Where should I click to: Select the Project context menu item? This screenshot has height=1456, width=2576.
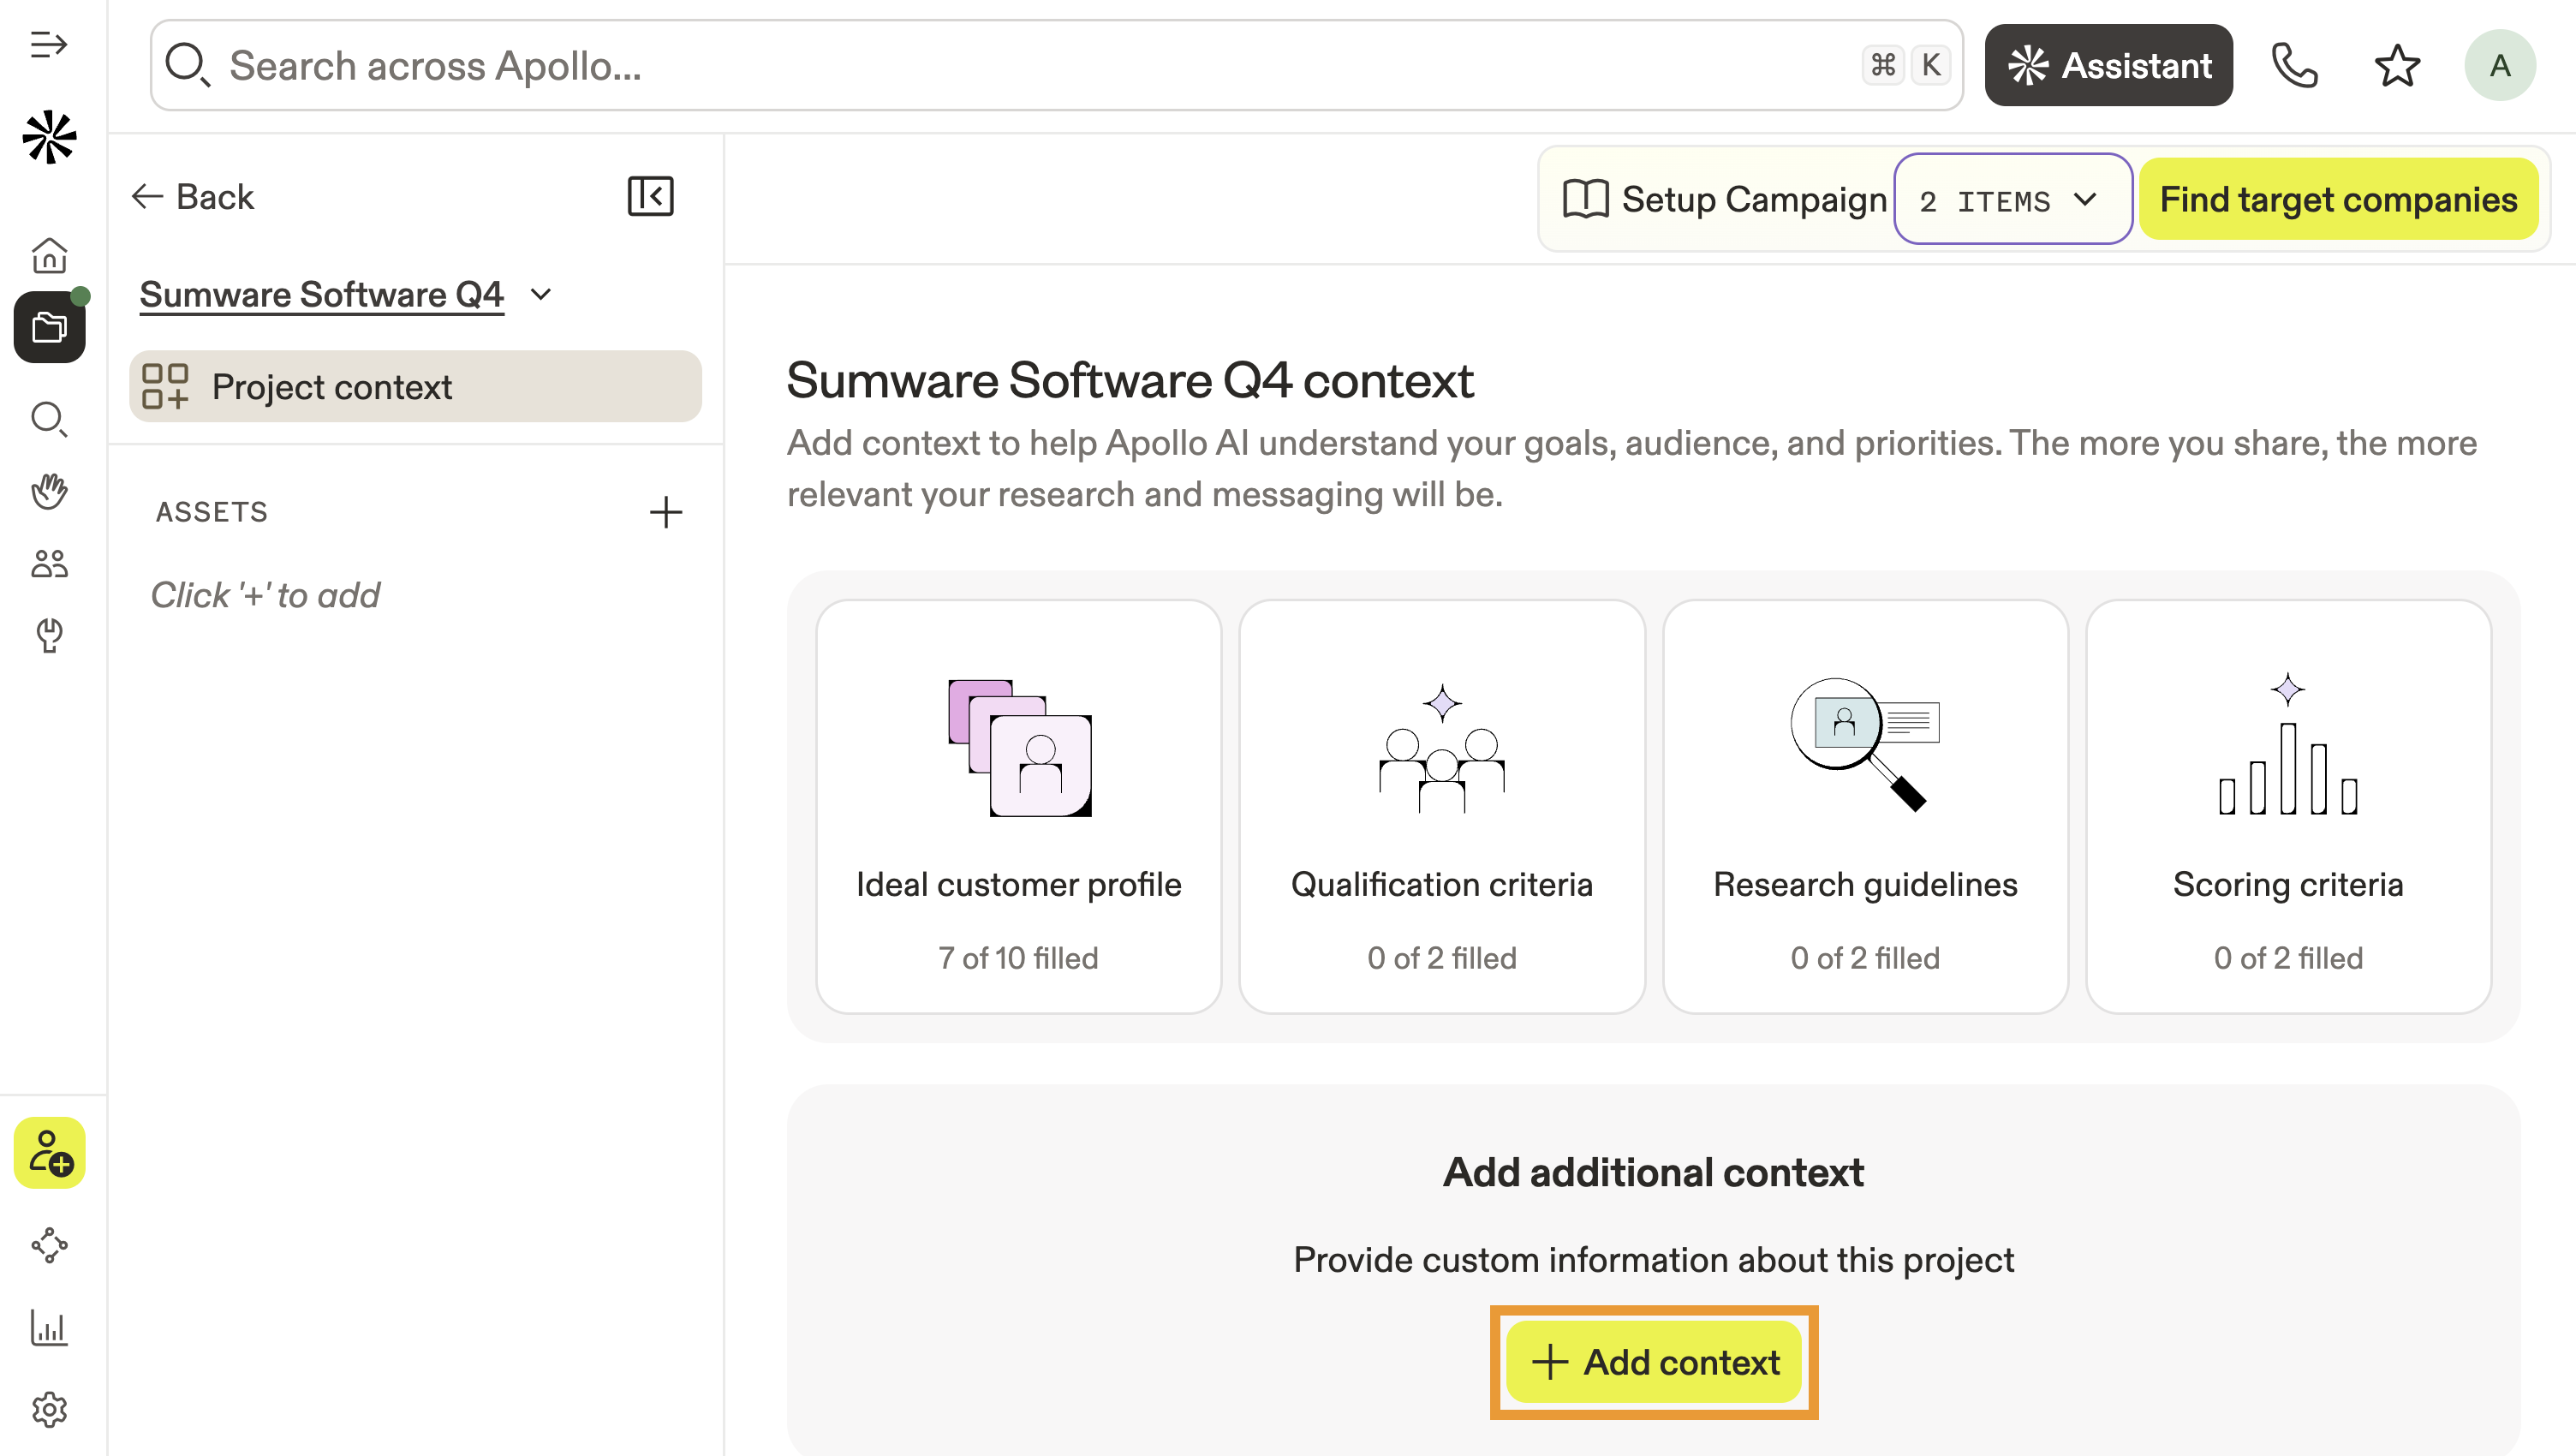(415, 387)
